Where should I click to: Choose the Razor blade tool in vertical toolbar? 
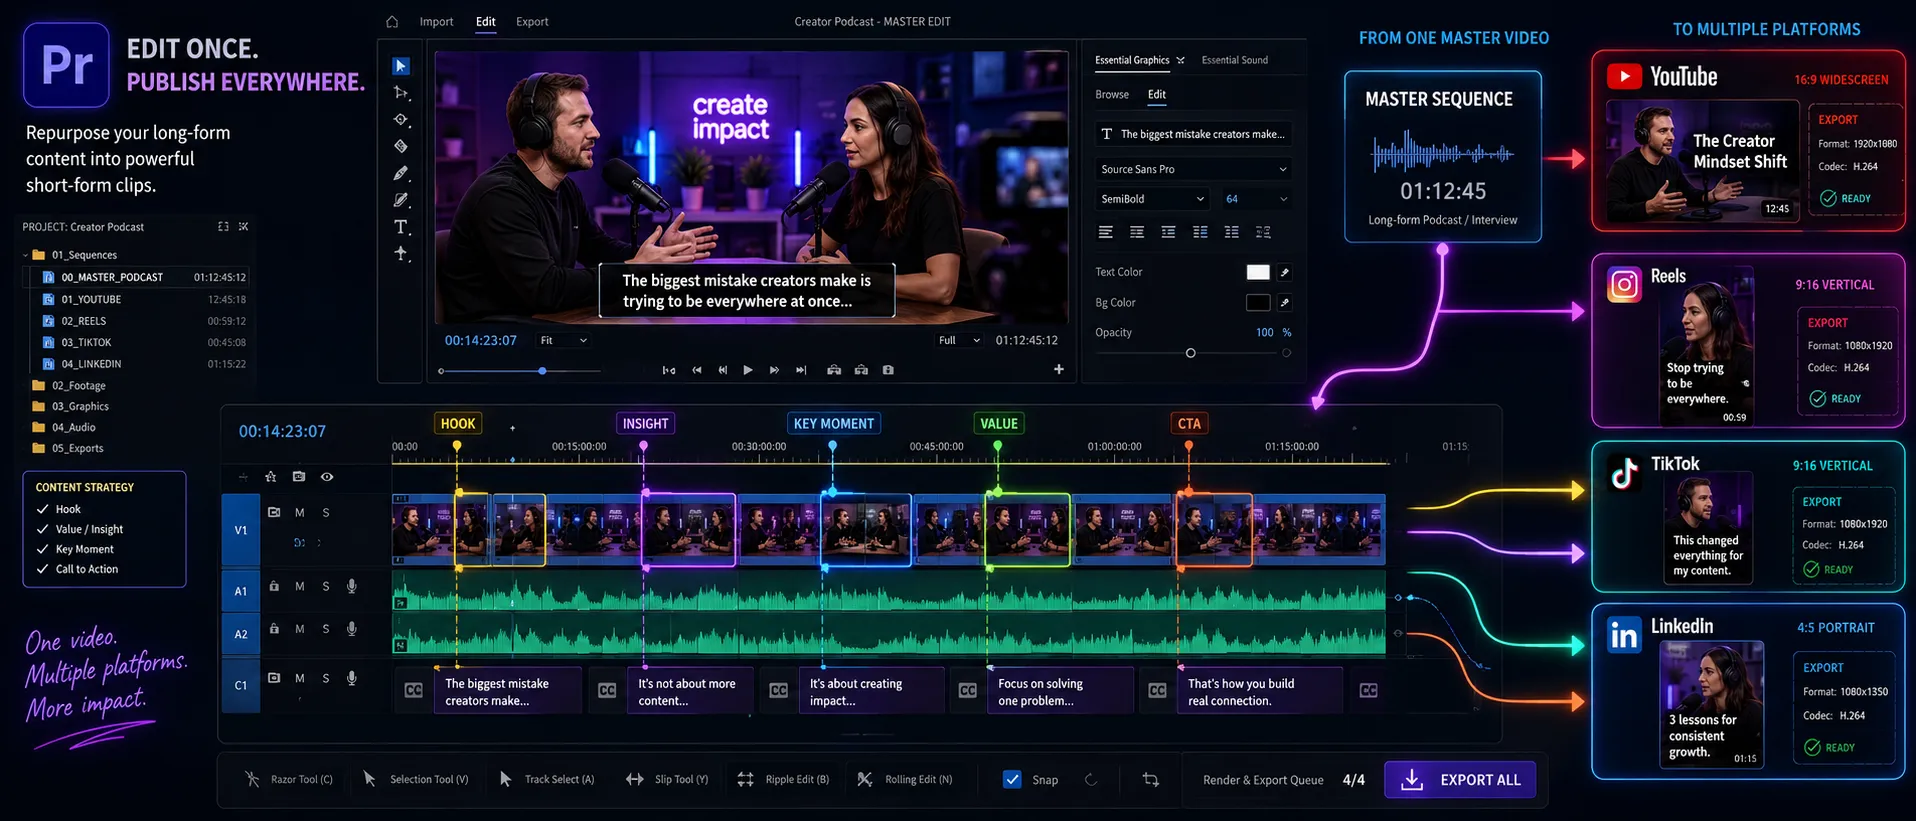click(x=401, y=146)
